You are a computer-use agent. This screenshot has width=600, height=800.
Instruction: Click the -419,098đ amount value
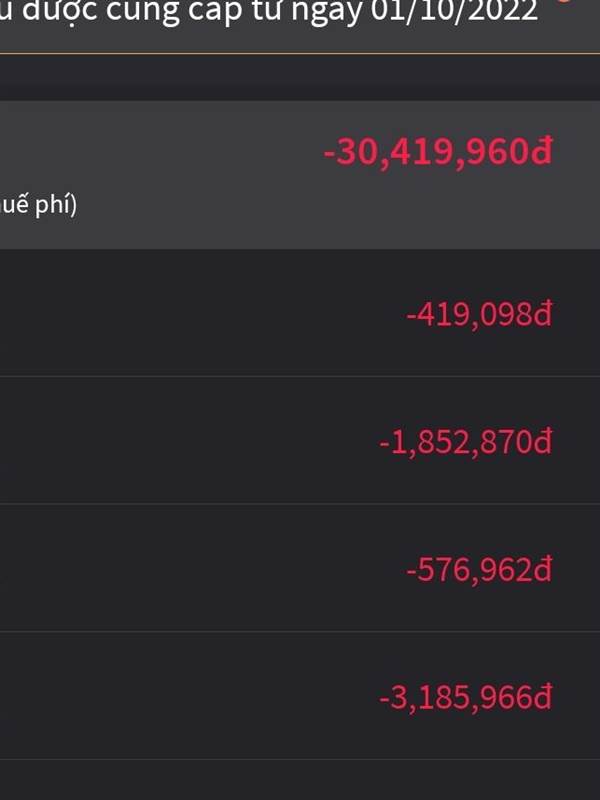coord(479,314)
